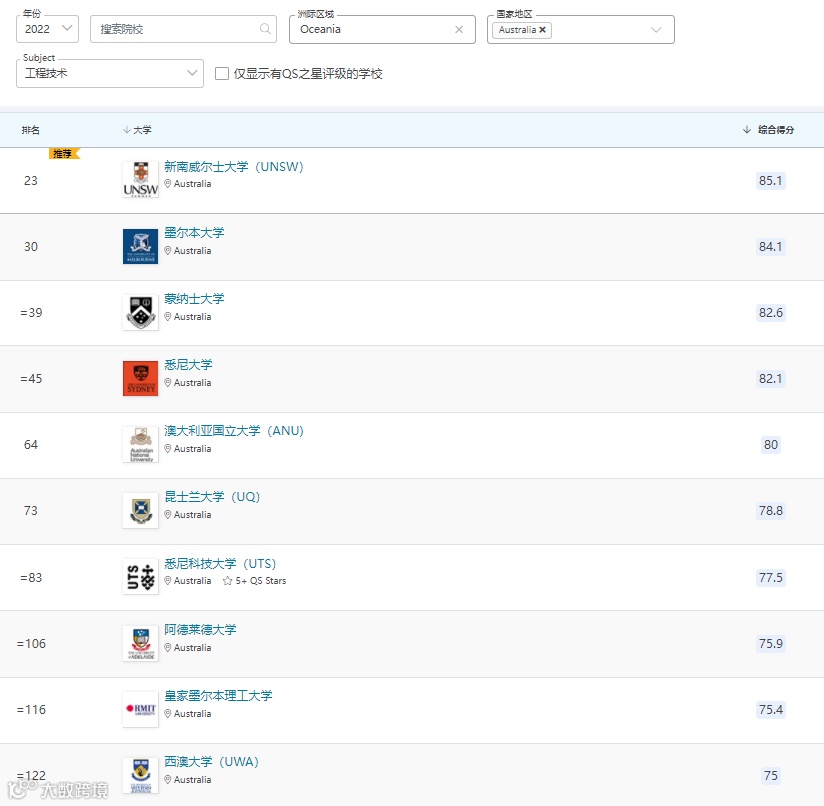The image size is (824, 806).
Task: Click the 82.6 score for 蒙纳士大学
Action: tap(770, 313)
